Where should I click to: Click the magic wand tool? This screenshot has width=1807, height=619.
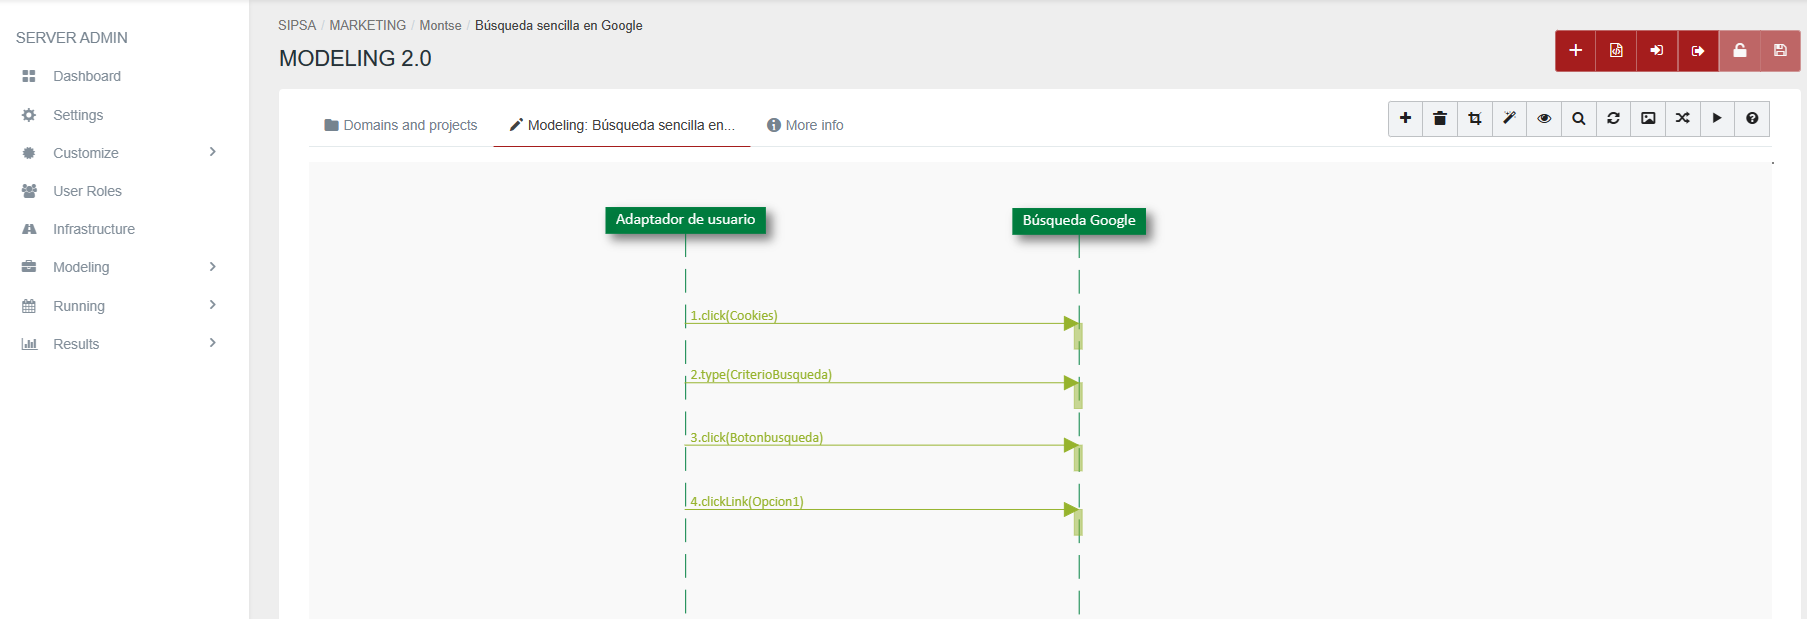click(x=1509, y=118)
